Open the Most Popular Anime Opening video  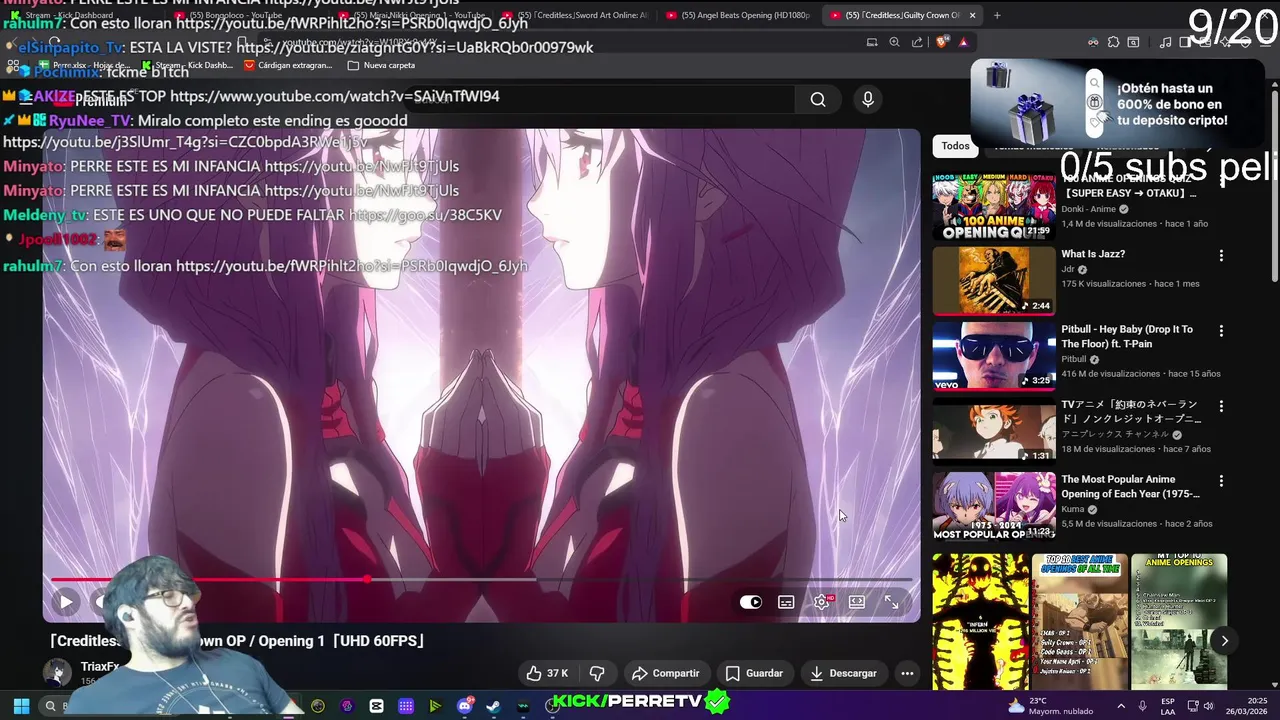click(994, 506)
